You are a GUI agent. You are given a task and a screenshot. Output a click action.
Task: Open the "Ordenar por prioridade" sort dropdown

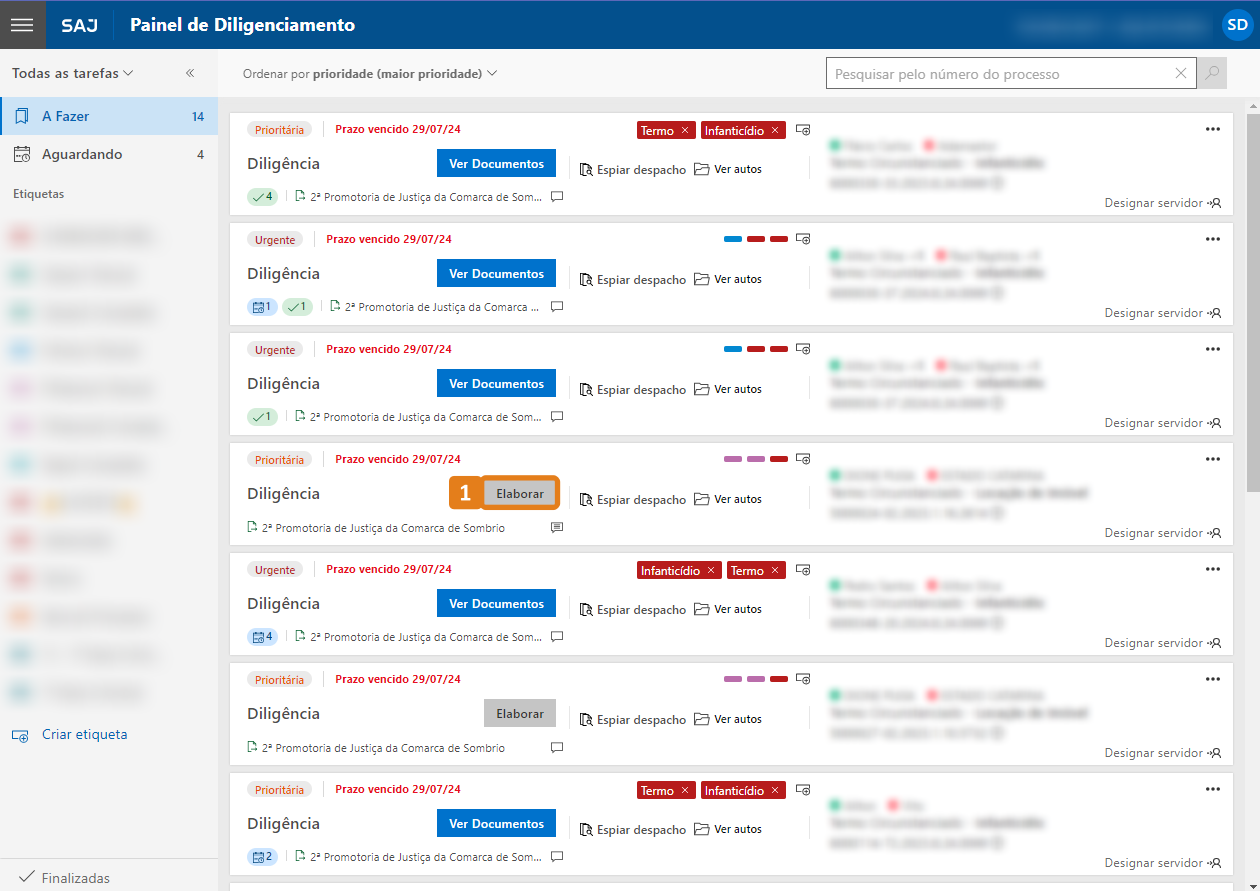[x=370, y=73]
